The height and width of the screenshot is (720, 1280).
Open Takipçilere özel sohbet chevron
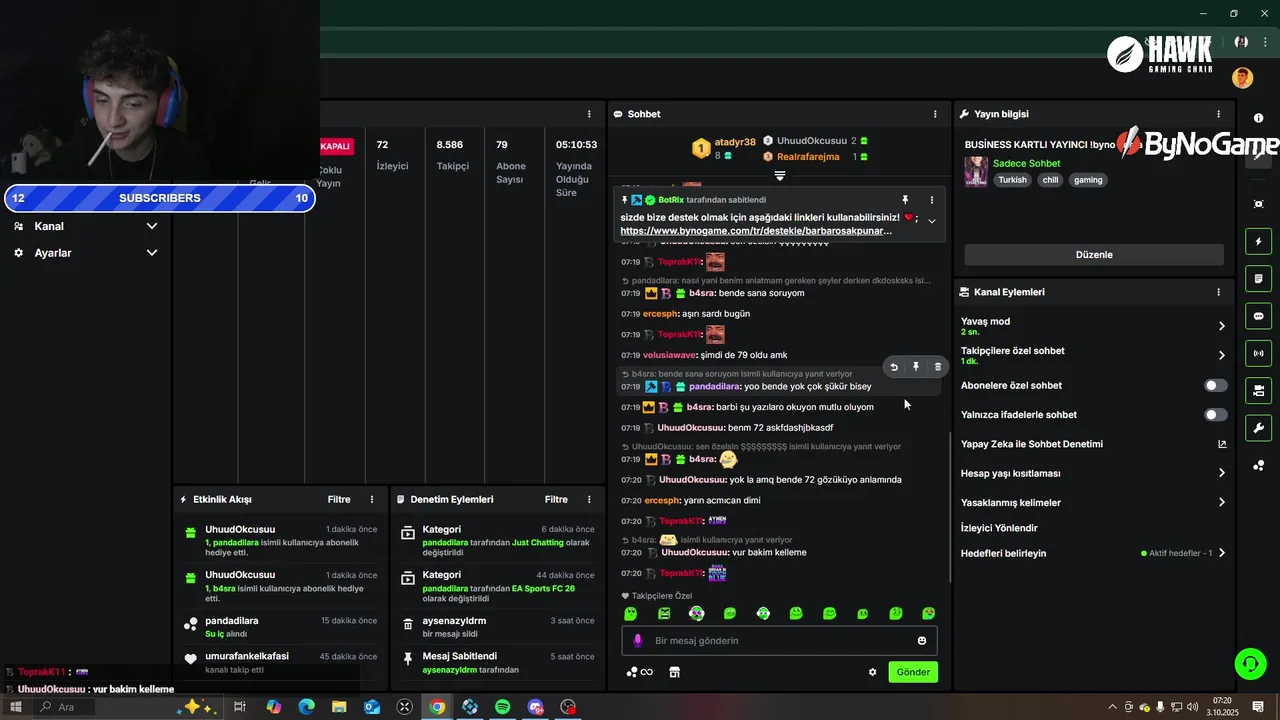1221,355
